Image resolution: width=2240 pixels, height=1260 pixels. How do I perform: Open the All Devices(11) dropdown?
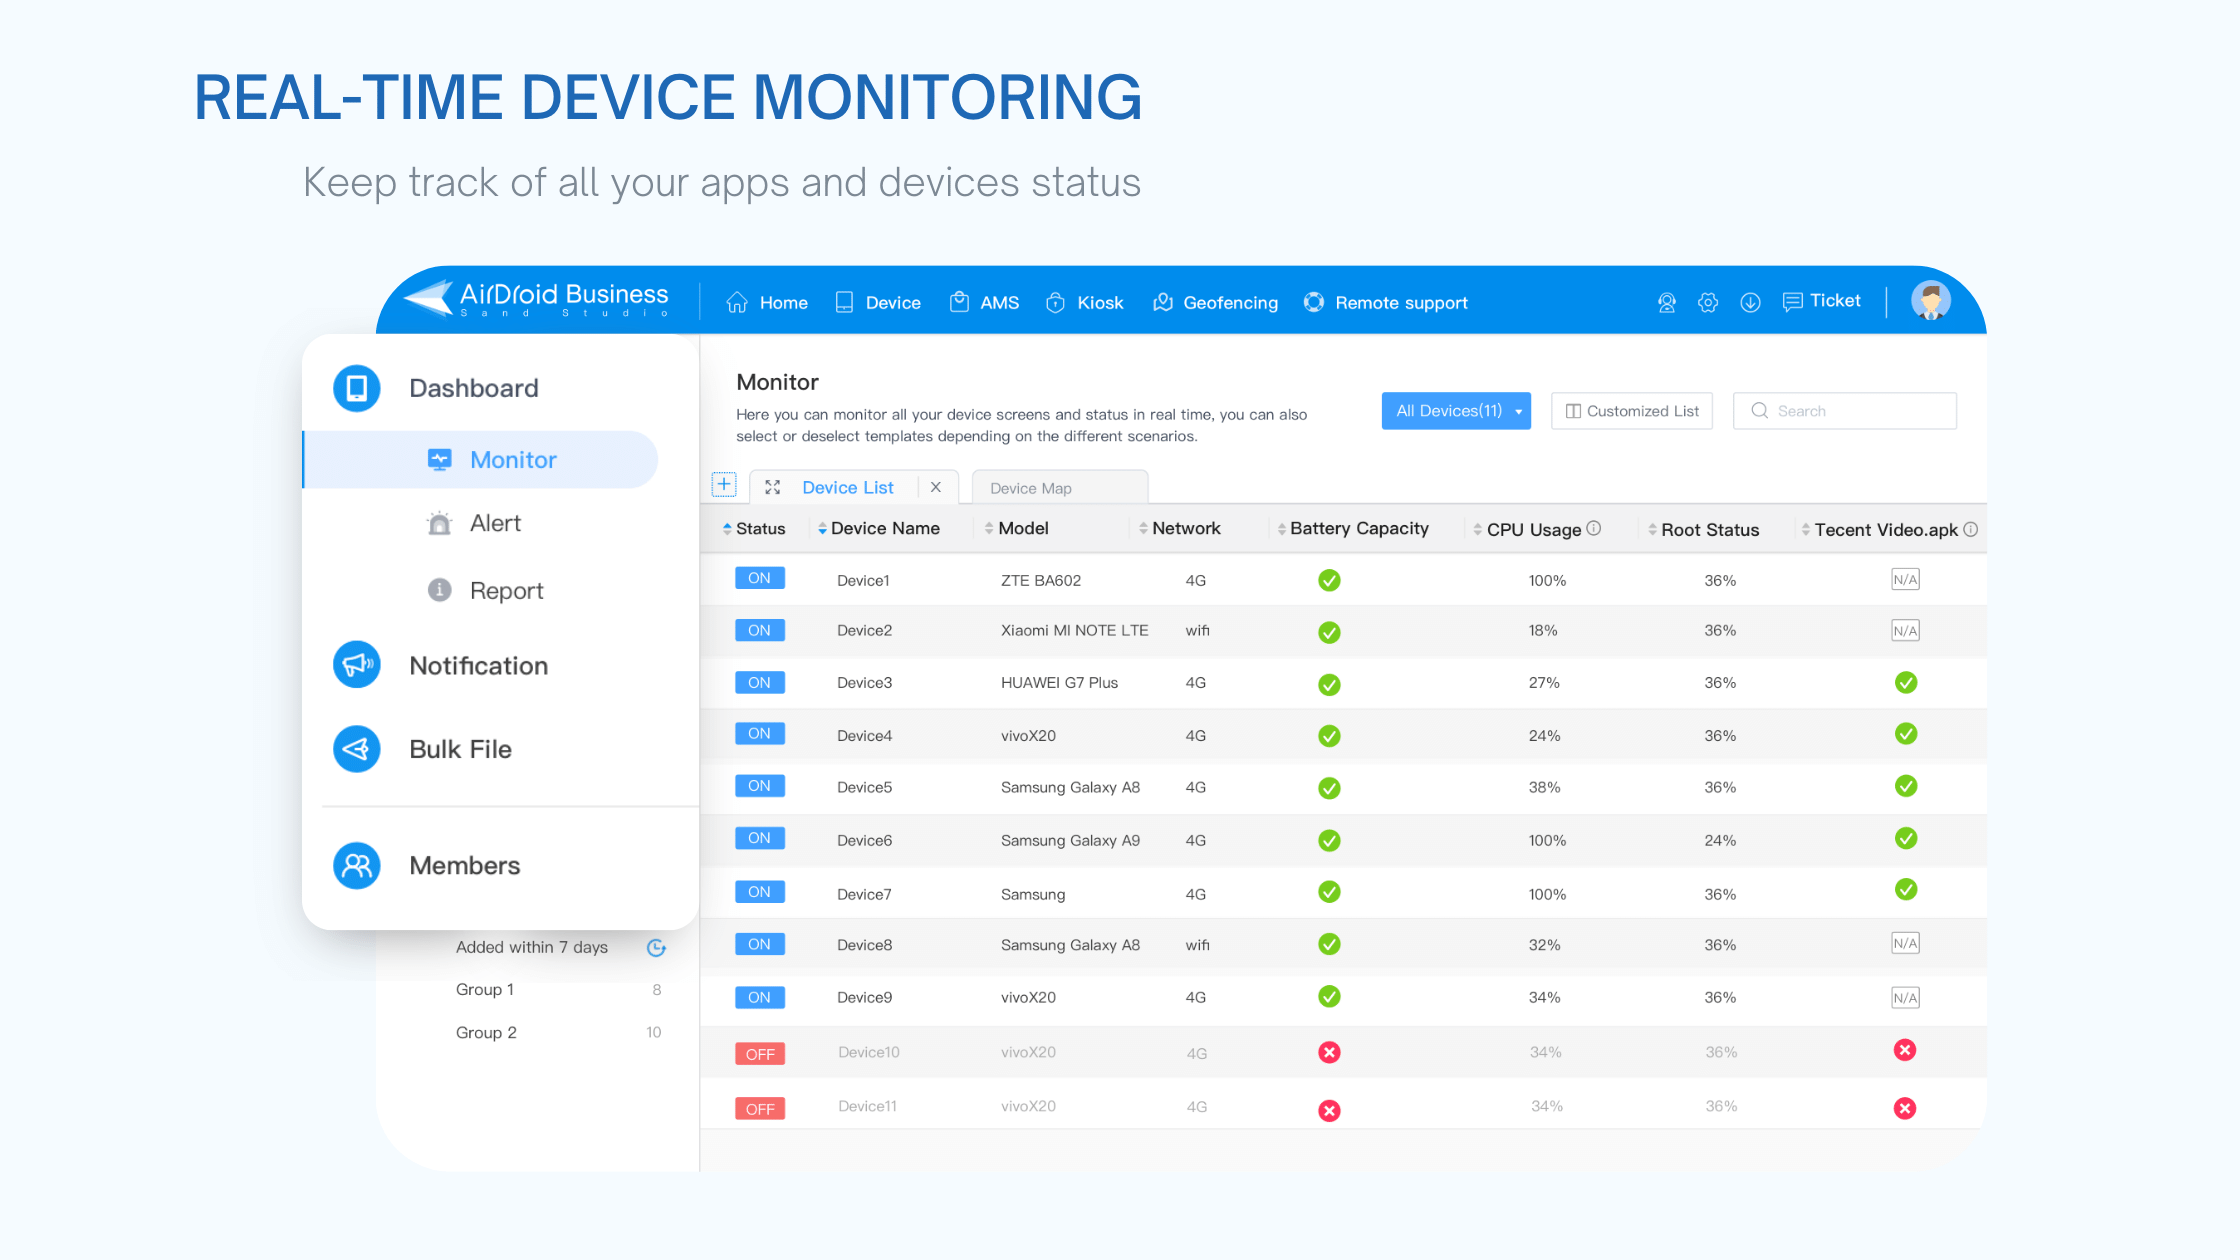pos(1456,411)
